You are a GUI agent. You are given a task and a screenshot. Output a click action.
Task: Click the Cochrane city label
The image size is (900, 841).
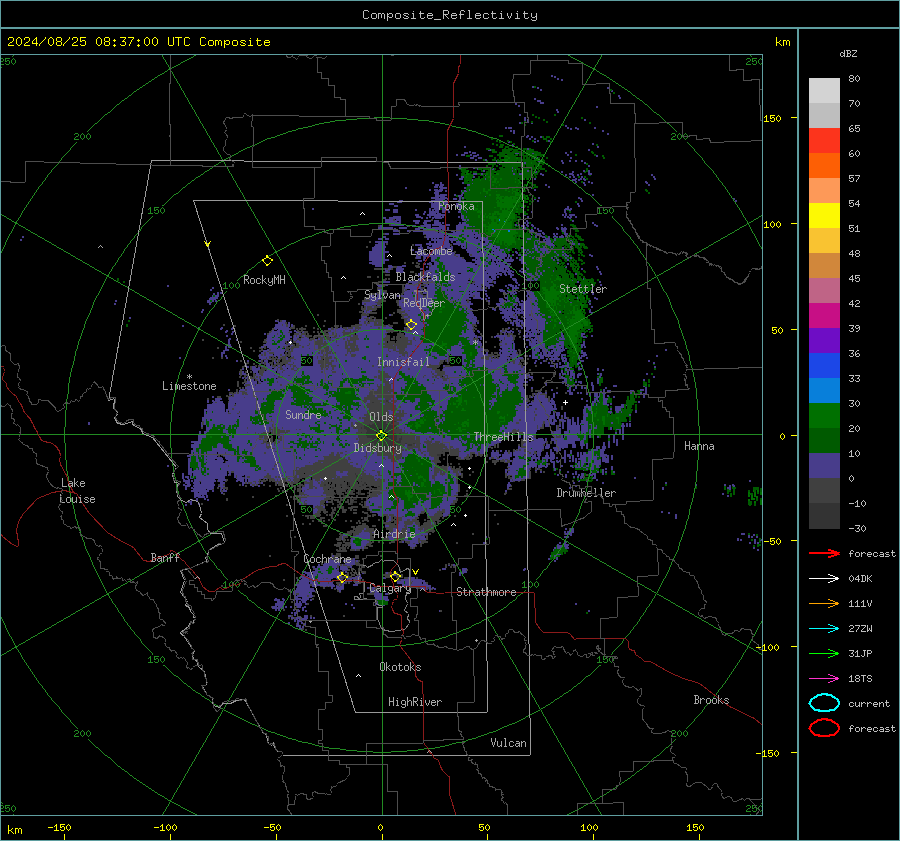pyautogui.click(x=327, y=559)
